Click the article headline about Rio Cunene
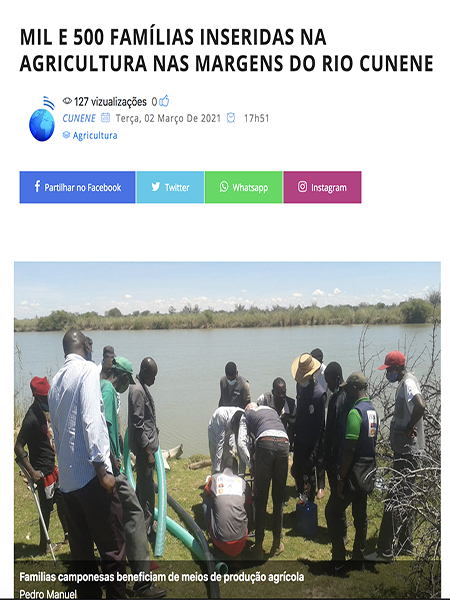The width and height of the screenshot is (450, 600). (x=226, y=50)
